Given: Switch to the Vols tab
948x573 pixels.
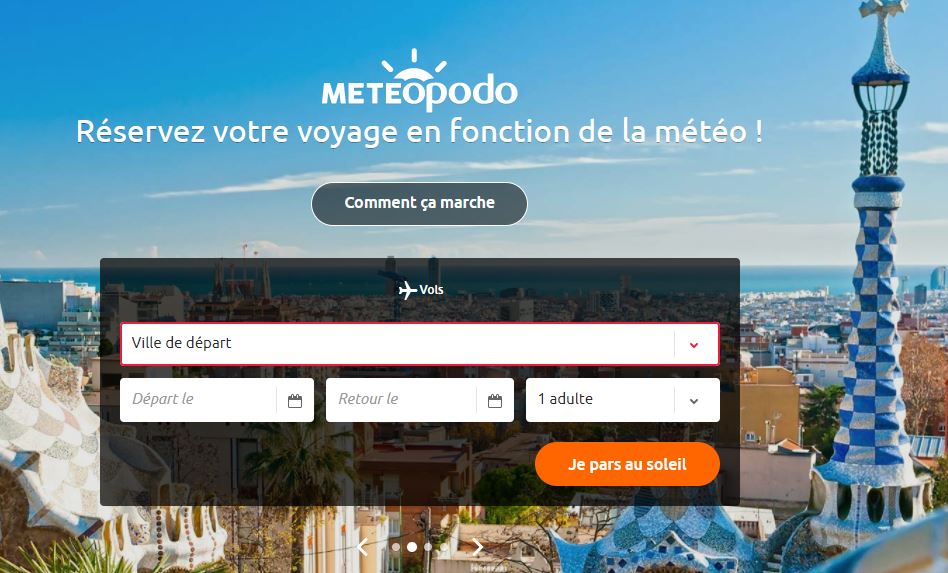Looking at the screenshot, I should [x=421, y=290].
